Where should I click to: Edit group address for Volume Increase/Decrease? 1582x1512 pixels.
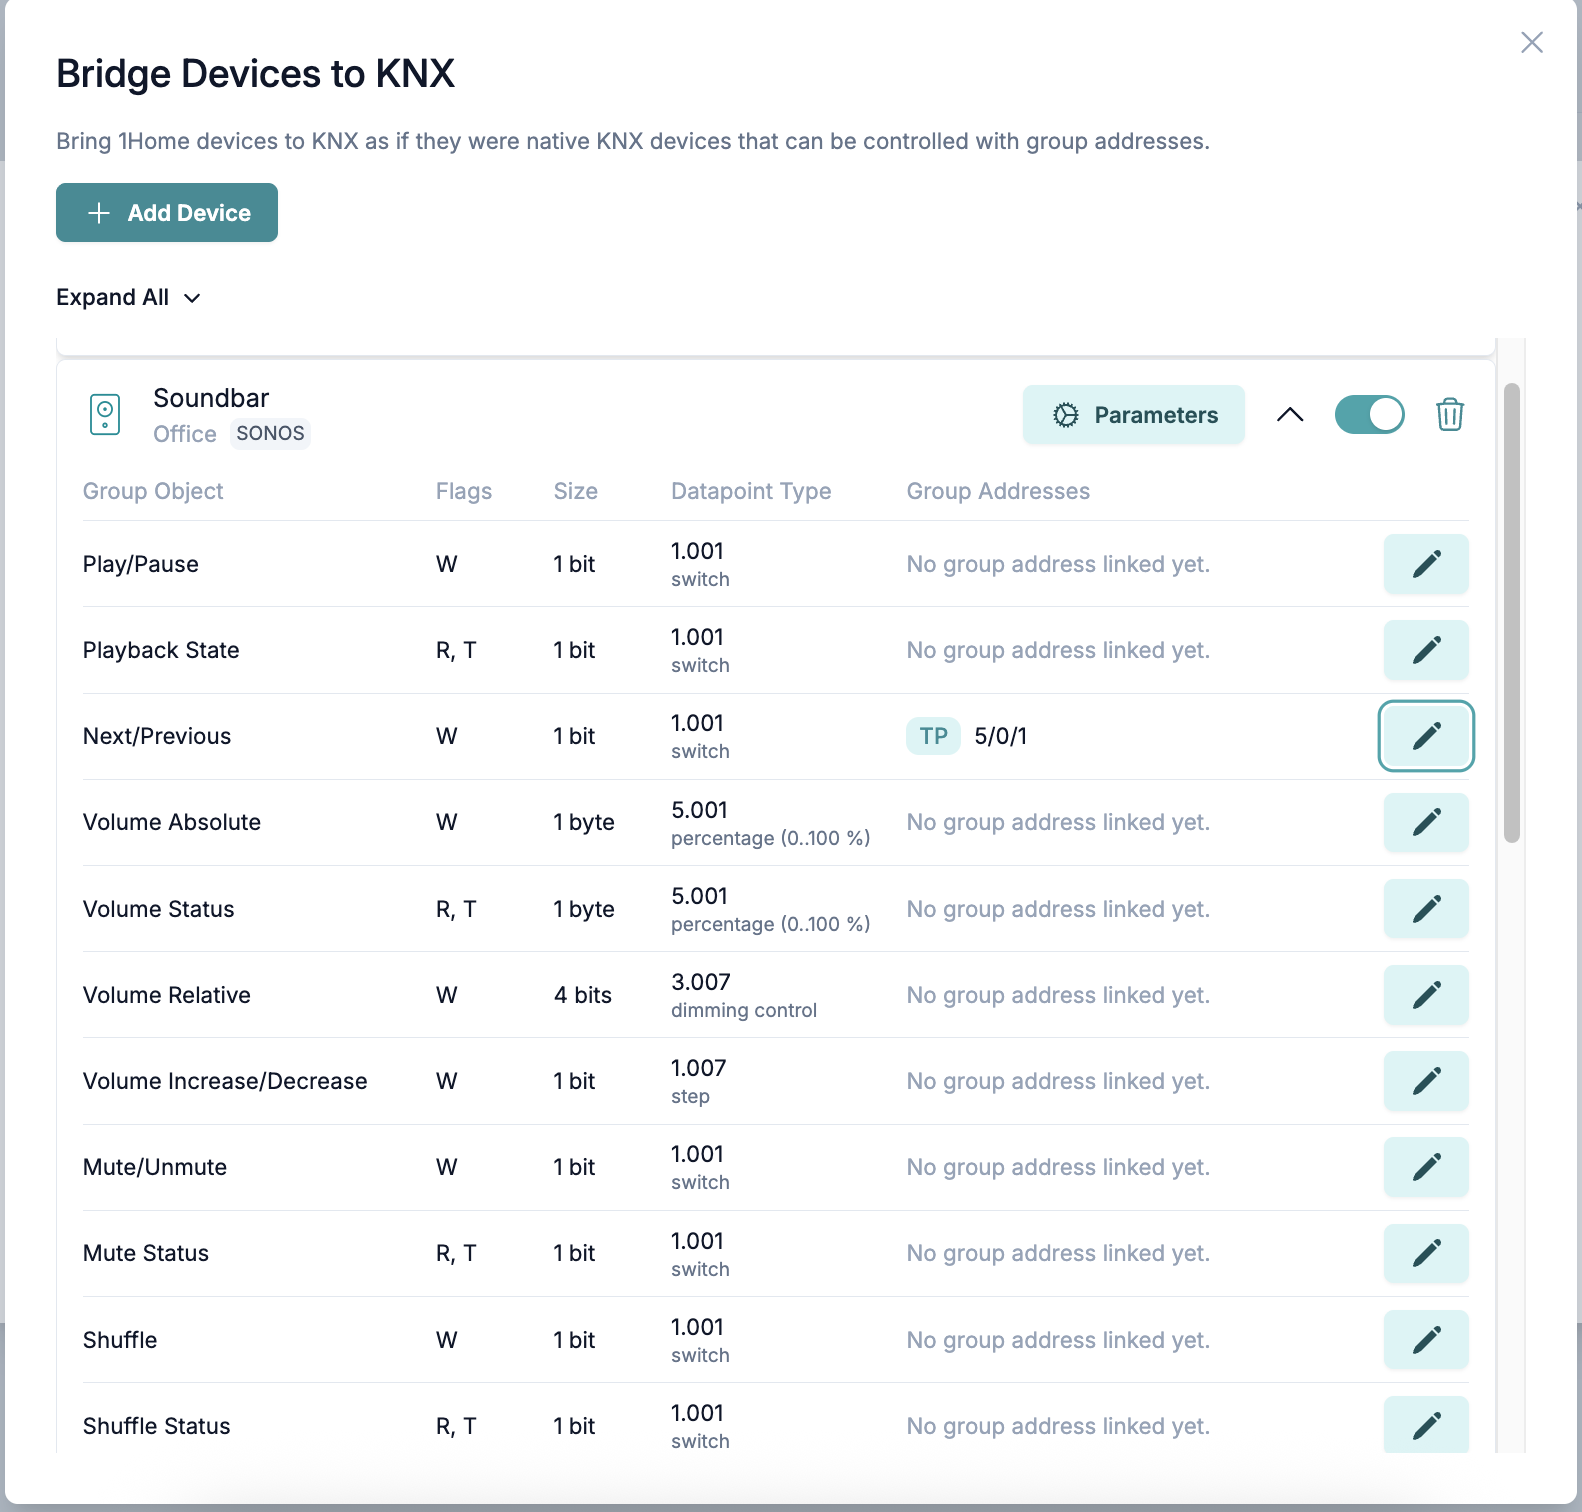1426,1081
